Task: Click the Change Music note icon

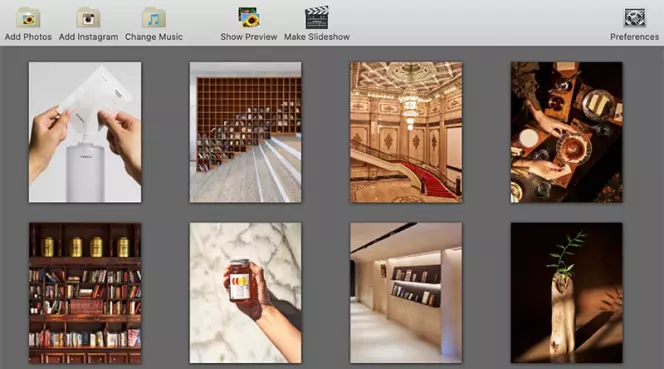Action: [154, 18]
